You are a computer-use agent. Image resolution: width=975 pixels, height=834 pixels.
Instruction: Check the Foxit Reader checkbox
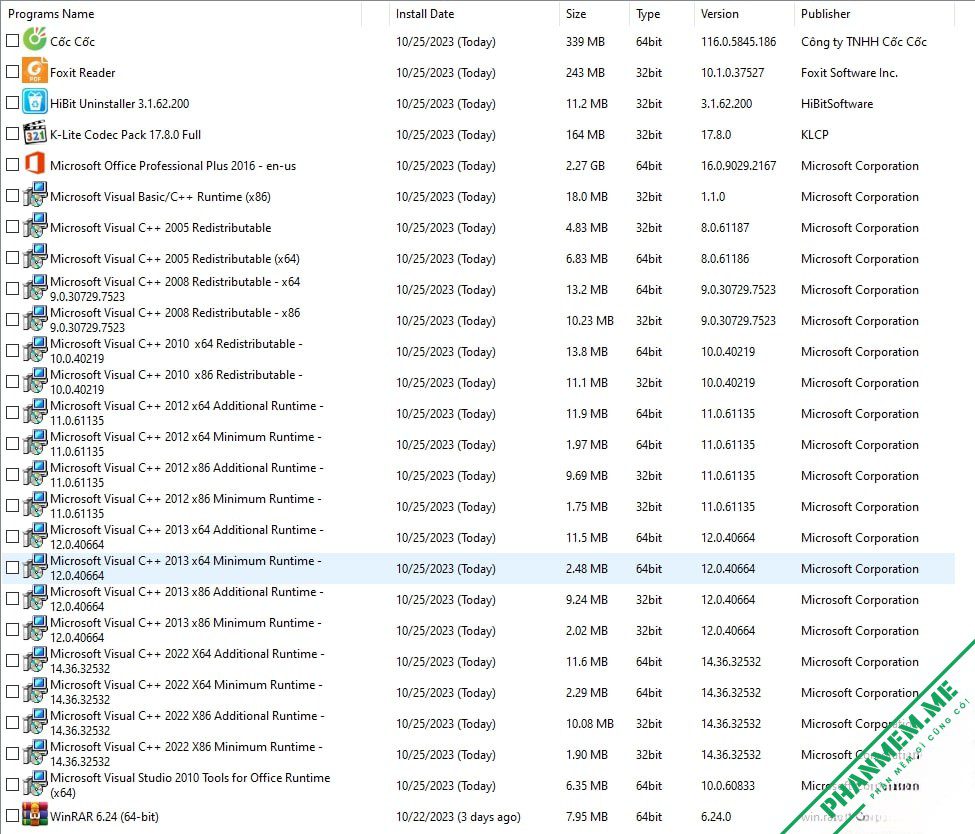[x=12, y=72]
